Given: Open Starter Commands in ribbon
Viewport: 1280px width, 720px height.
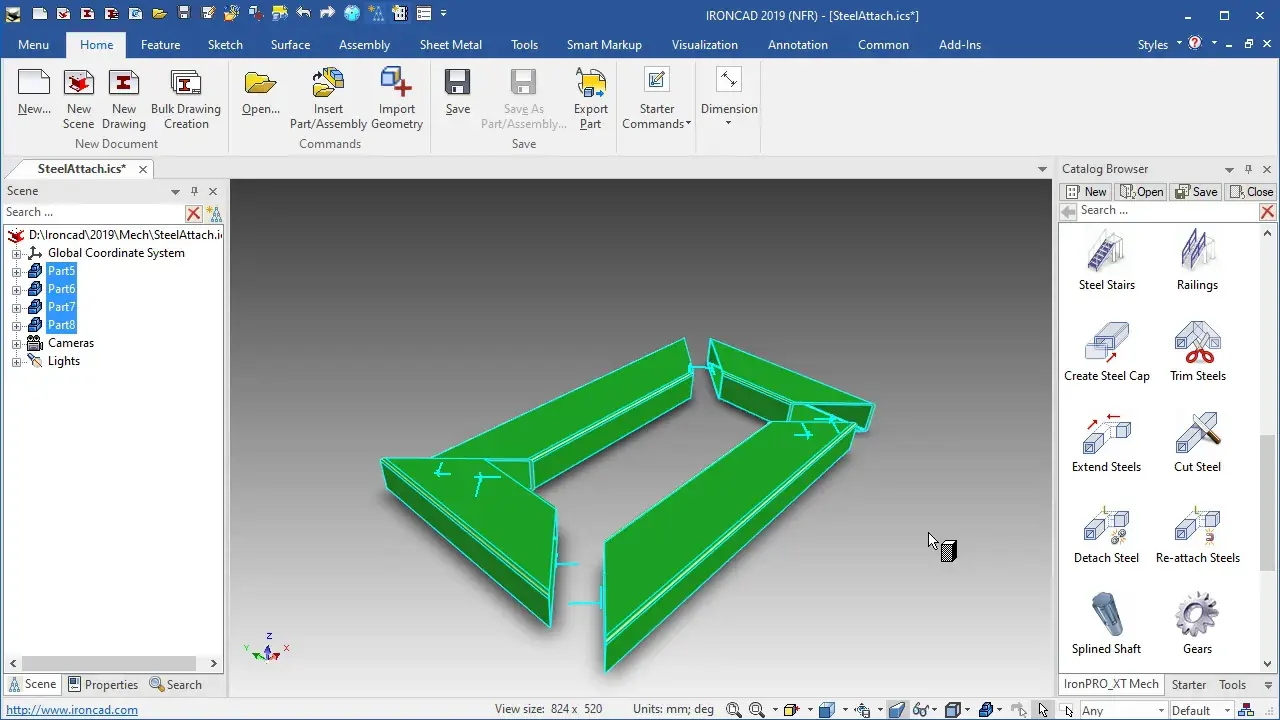Looking at the screenshot, I should (x=656, y=98).
